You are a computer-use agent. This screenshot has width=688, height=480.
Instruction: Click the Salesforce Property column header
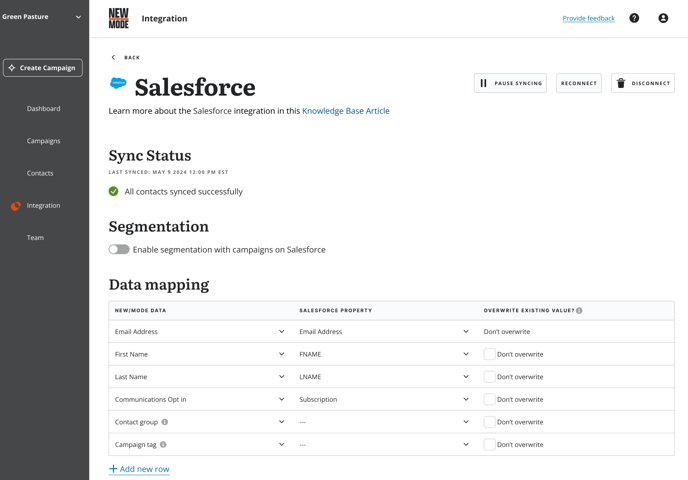tap(336, 310)
